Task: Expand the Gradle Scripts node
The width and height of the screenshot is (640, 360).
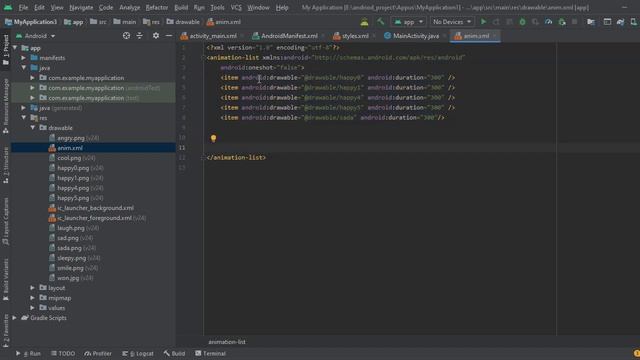Action: click(15, 318)
